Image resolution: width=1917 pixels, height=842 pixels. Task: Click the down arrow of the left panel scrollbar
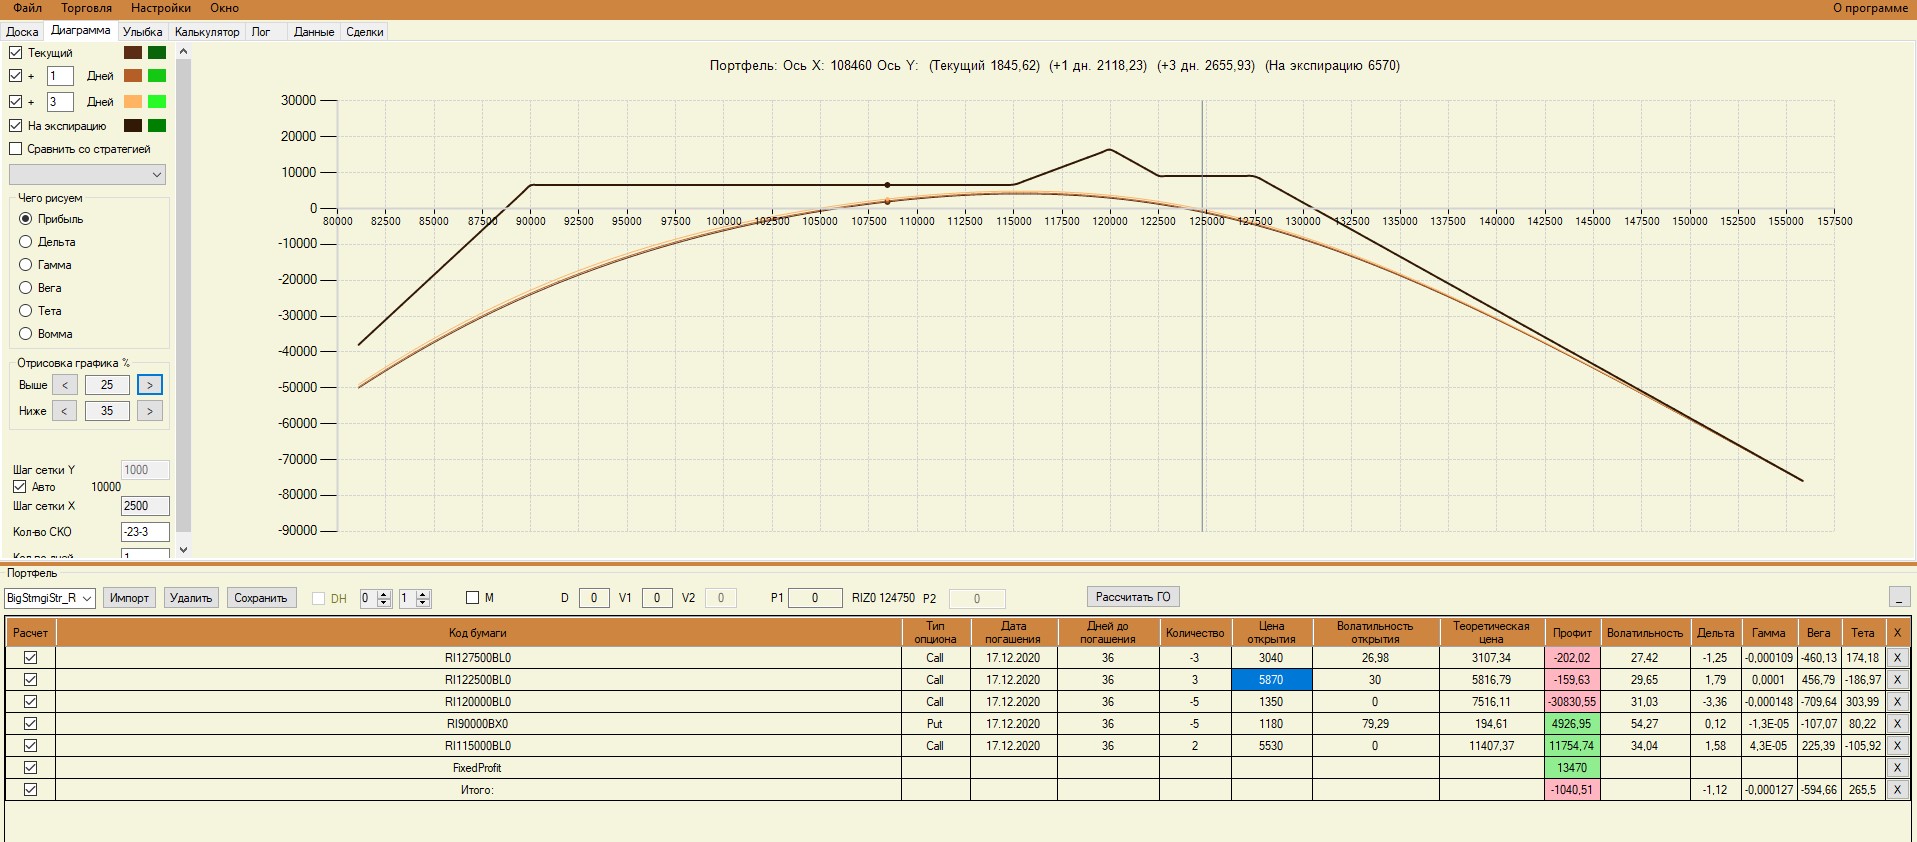183,550
